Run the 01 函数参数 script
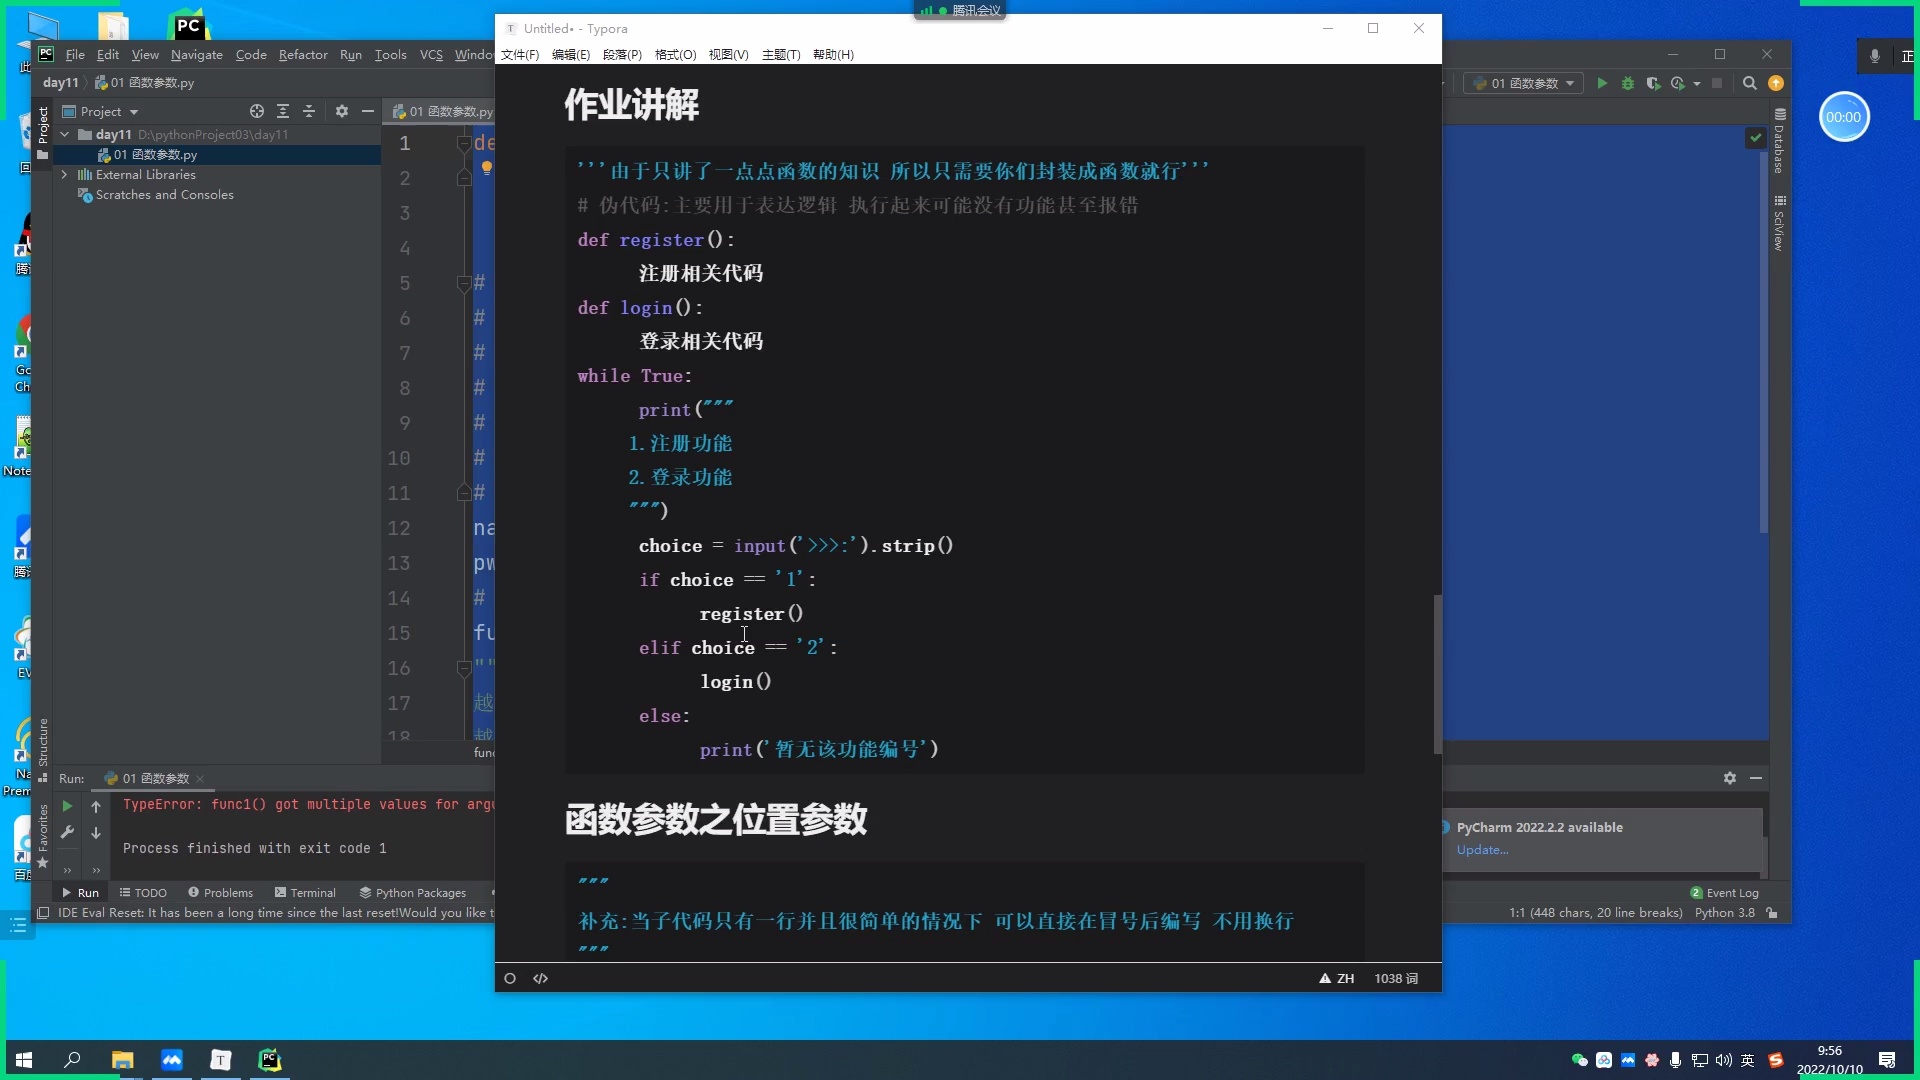1920x1080 pixels. (x=1603, y=83)
